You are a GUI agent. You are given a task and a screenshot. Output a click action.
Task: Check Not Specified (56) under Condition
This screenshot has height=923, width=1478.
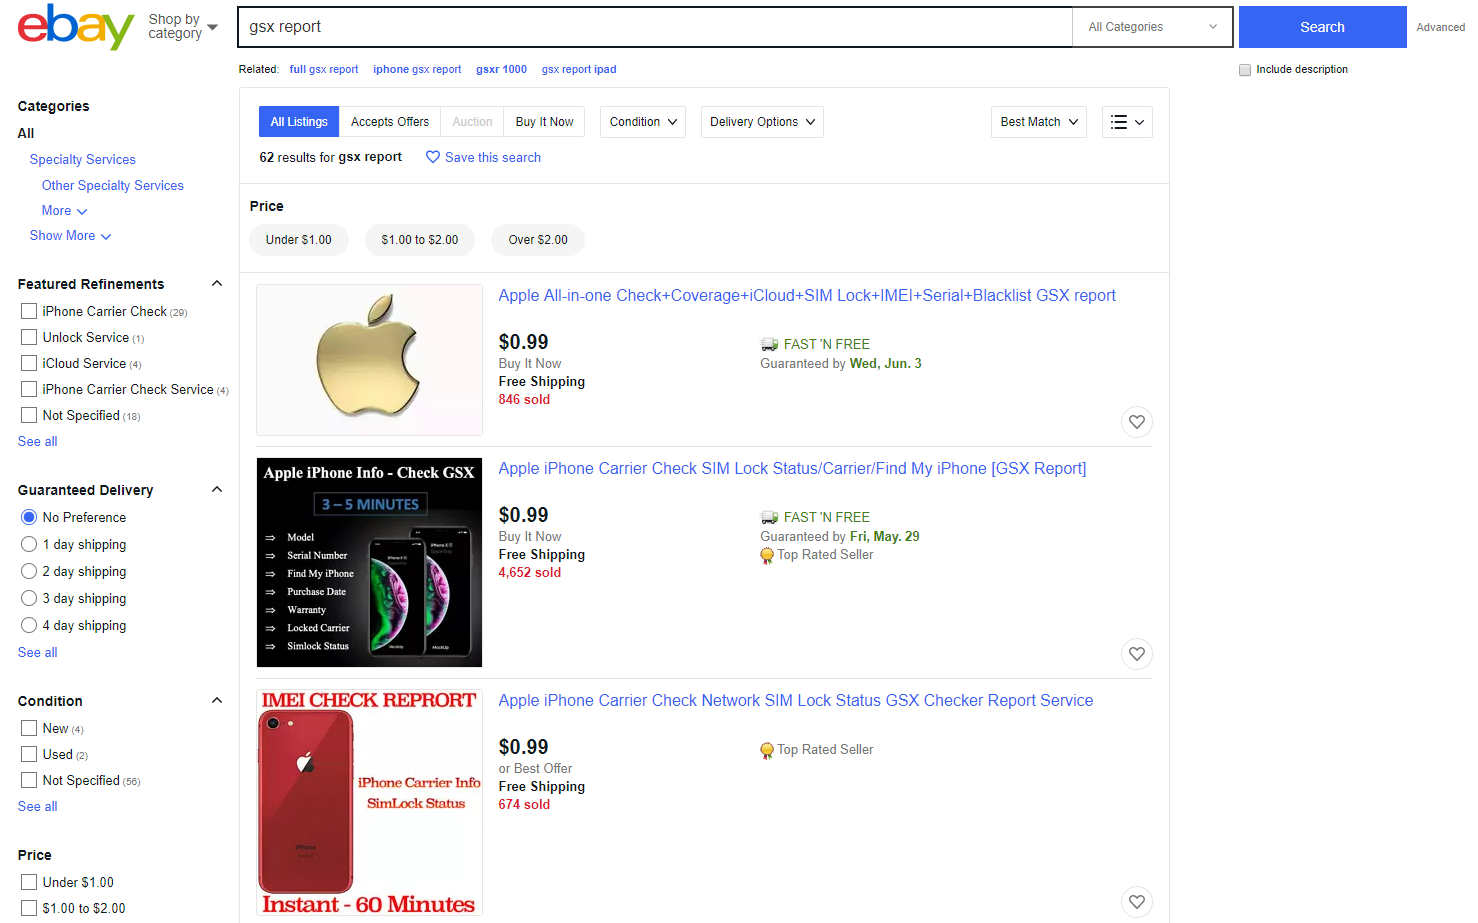coord(29,780)
